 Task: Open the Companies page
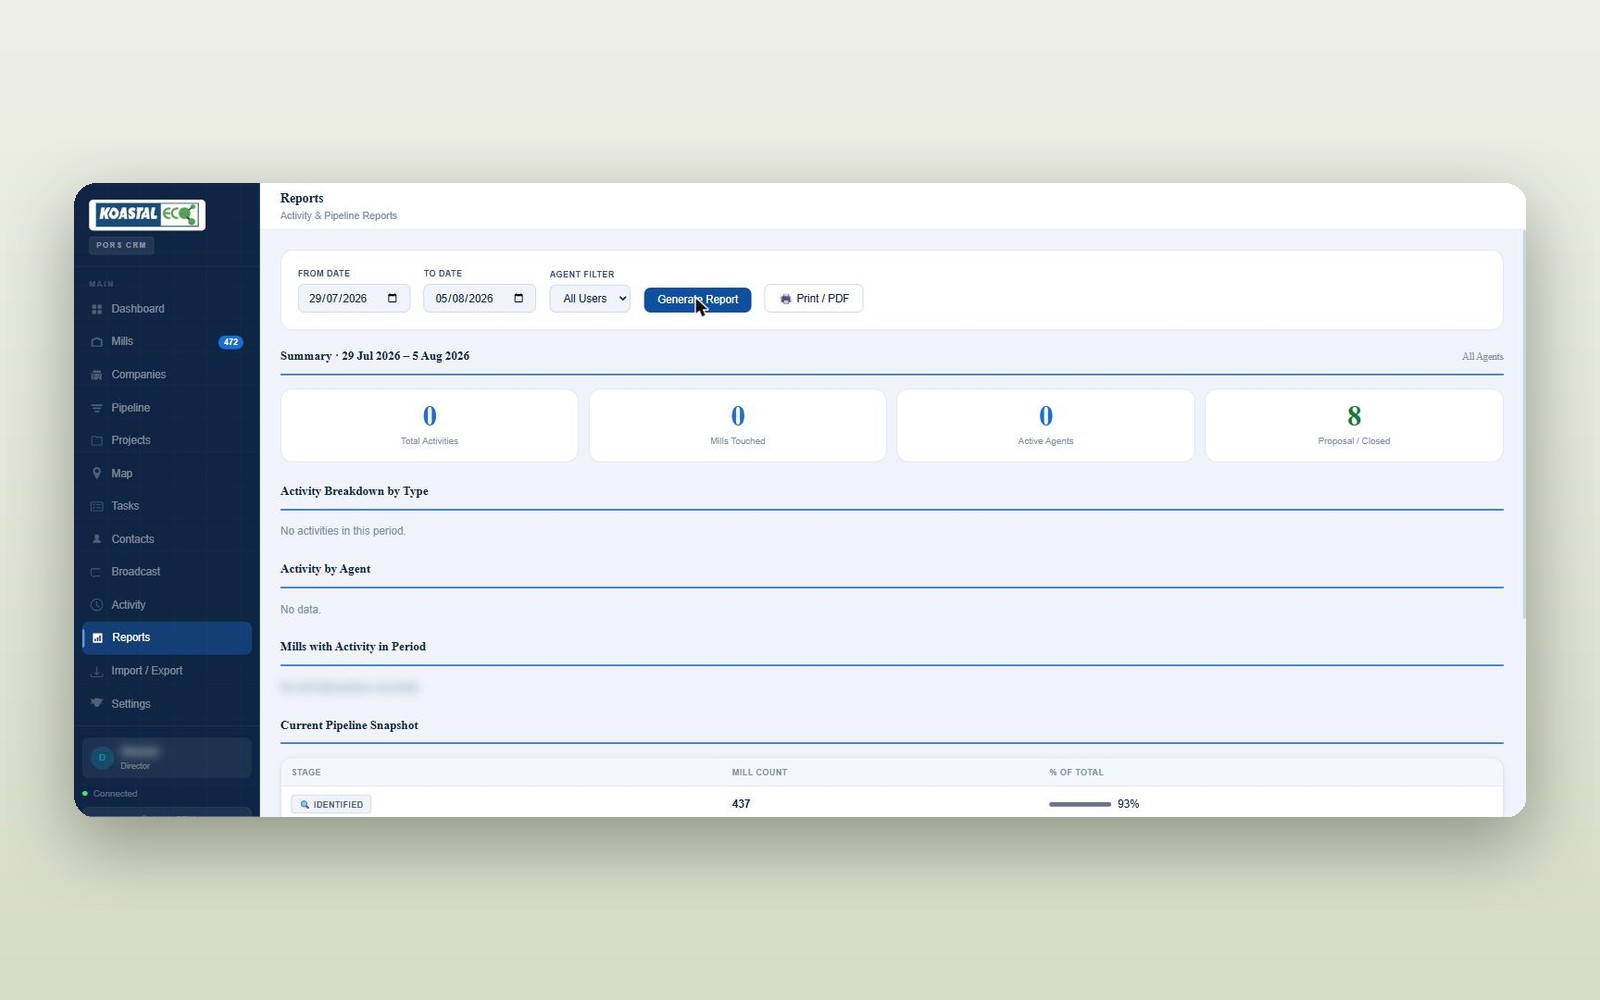(167, 375)
